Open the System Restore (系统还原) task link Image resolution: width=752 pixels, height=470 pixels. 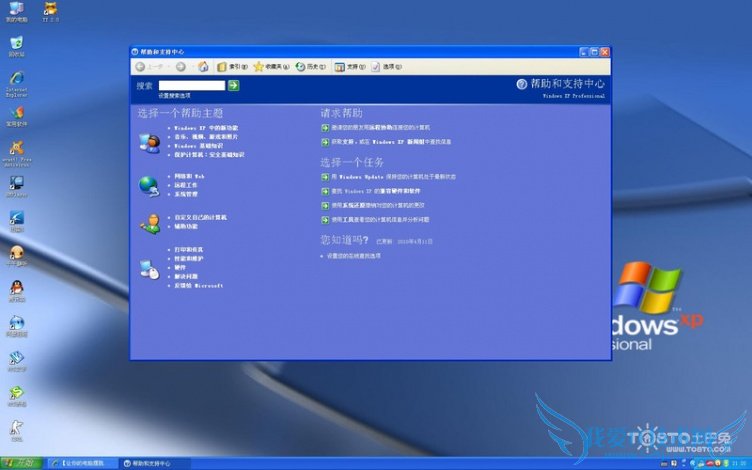click(378, 205)
